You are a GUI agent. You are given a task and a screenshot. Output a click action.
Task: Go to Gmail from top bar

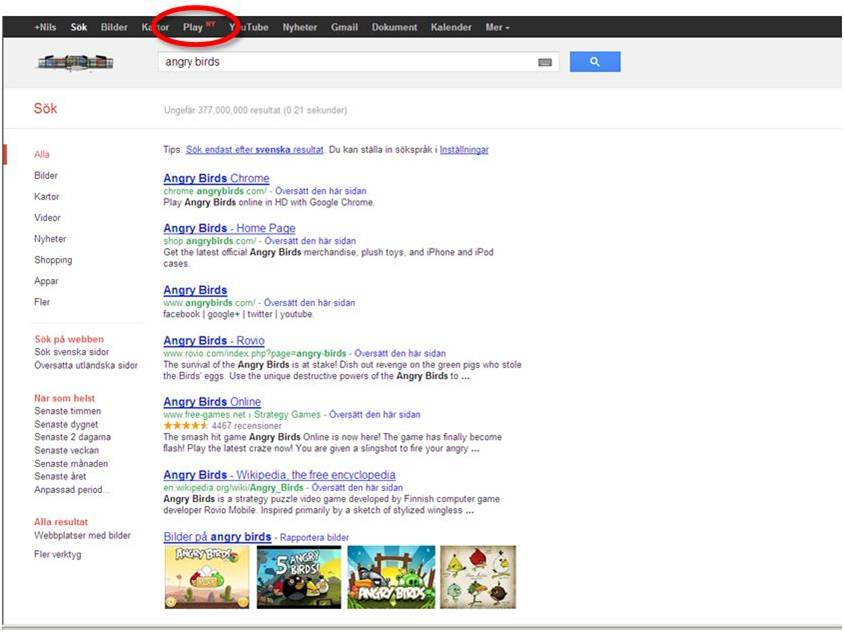(x=344, y=27)
